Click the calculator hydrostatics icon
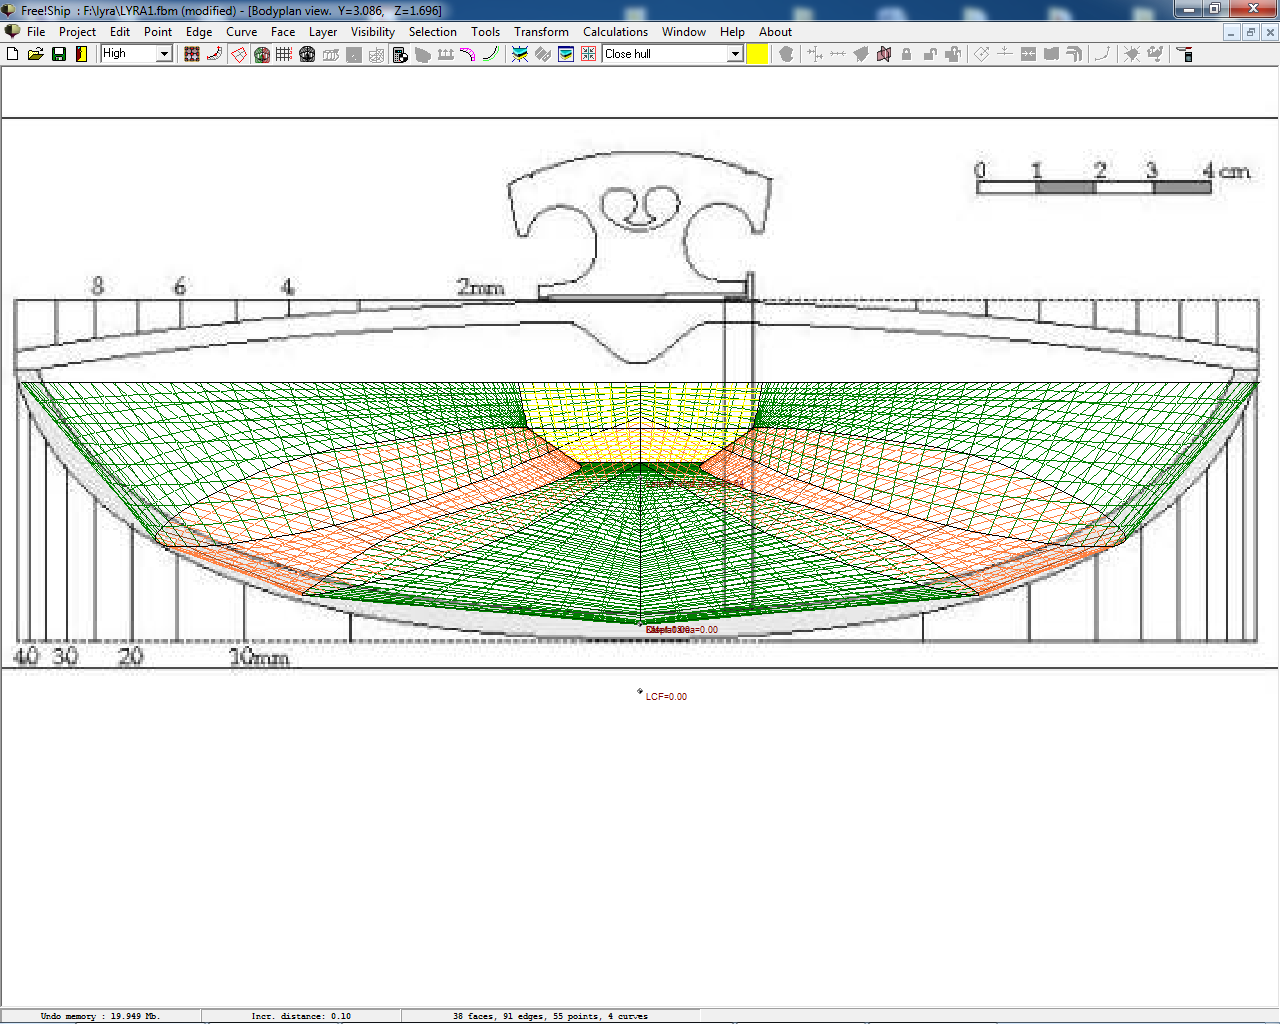Image resolution: width=1280 pixels, height=1024 pixels. click(x=400, y=54)
